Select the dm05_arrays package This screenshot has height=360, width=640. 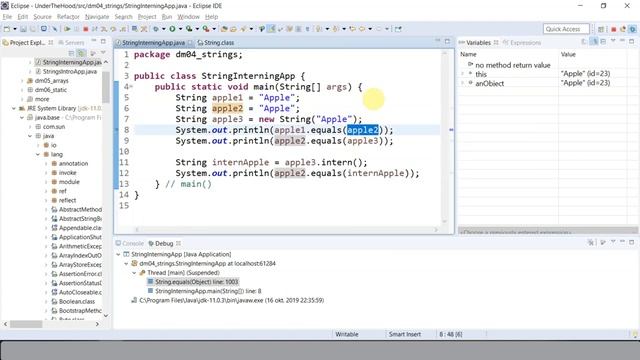click(47, 81)
